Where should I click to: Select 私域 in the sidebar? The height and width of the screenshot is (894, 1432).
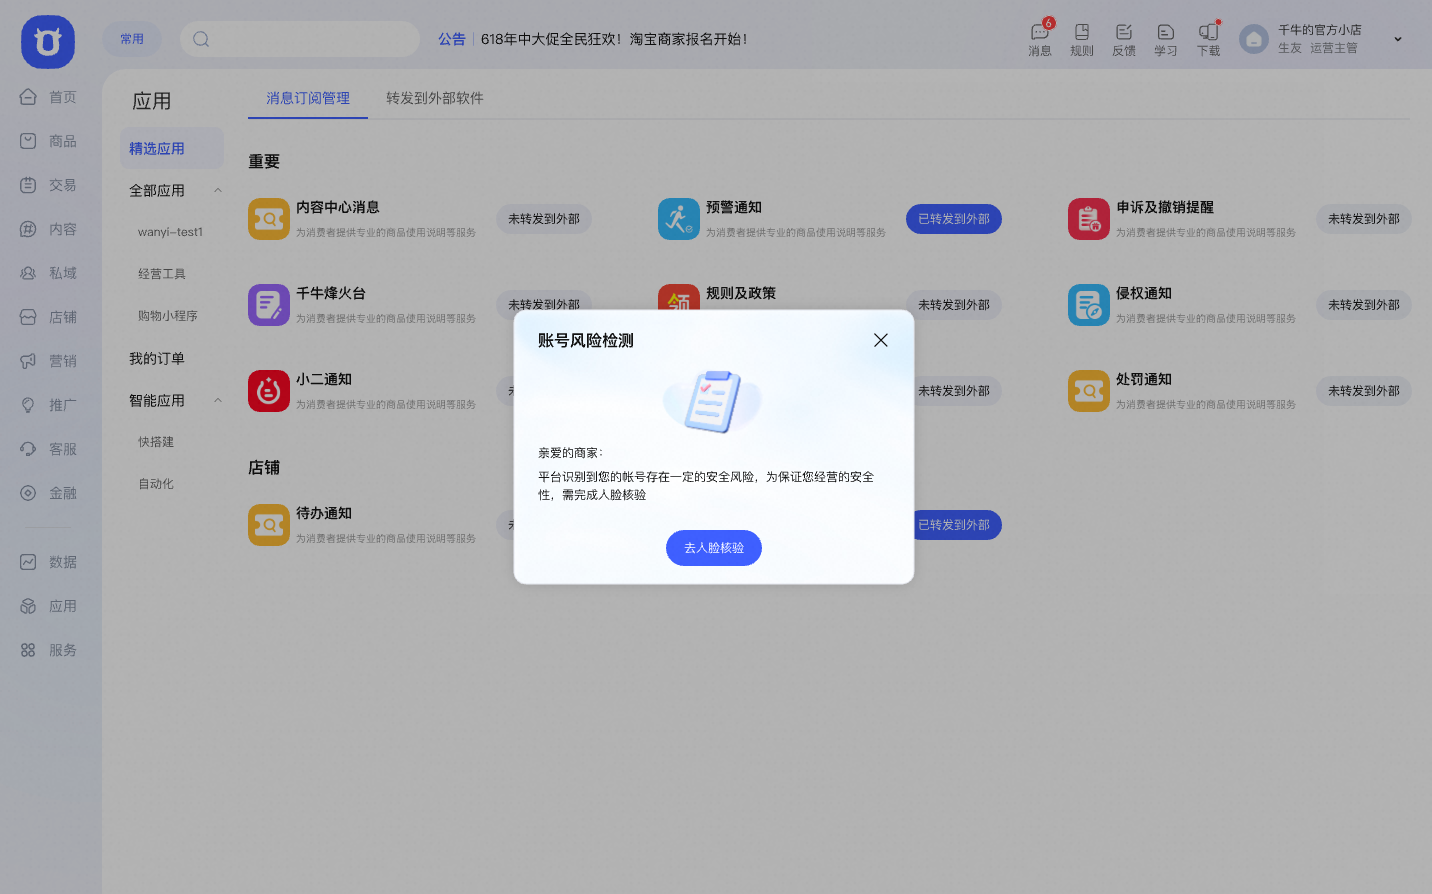pos(49,273)
